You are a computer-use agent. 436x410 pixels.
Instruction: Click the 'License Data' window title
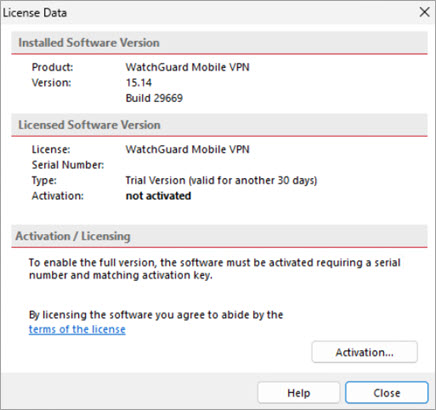pyautogui.click(x=35, y=13)
